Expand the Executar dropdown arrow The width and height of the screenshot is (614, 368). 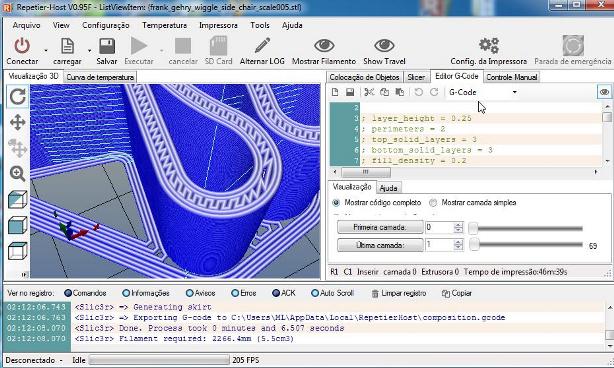tap(161, 51)
